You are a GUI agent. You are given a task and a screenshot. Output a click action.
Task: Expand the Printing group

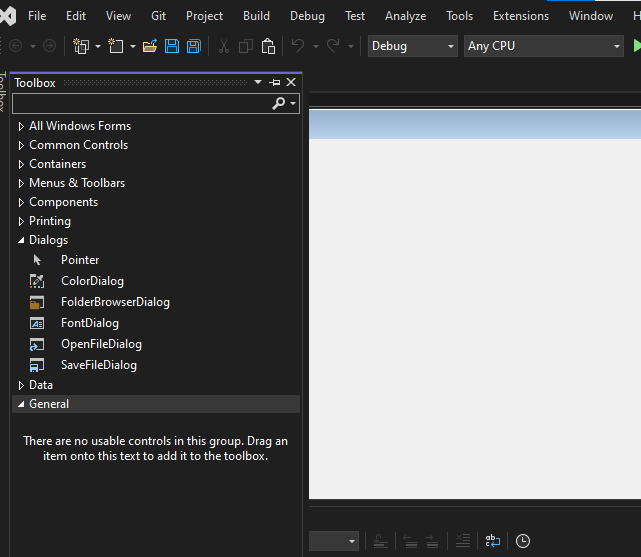click(21, 221)
